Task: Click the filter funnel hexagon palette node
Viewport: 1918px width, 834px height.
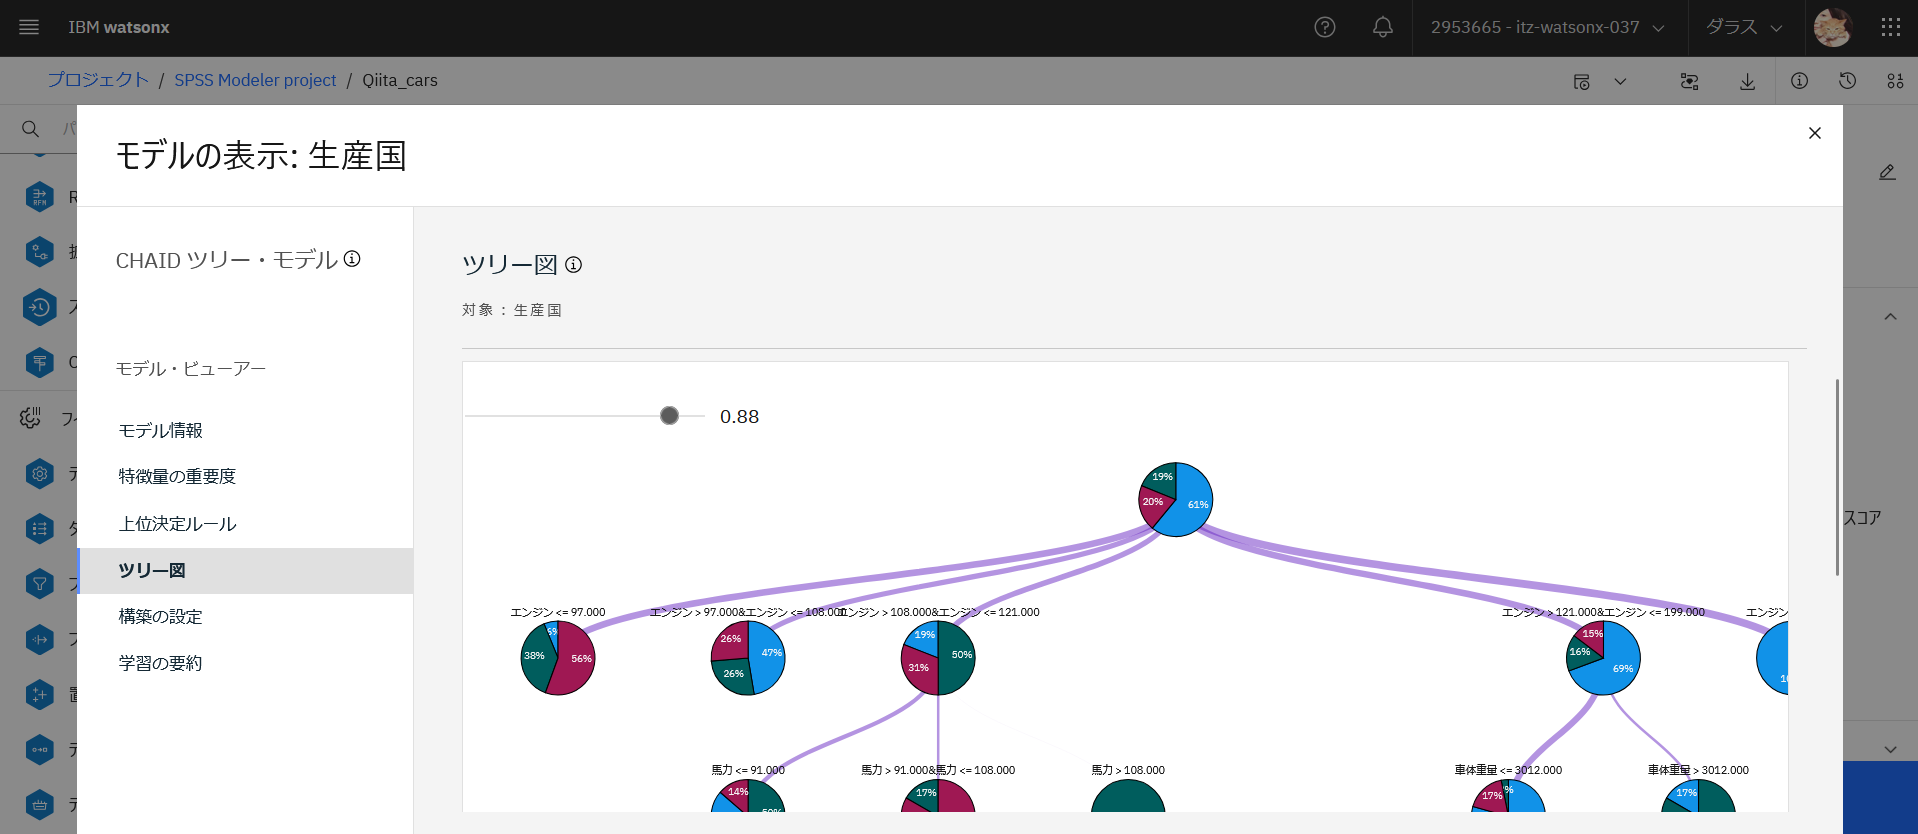Action: (x=40, y=583)
